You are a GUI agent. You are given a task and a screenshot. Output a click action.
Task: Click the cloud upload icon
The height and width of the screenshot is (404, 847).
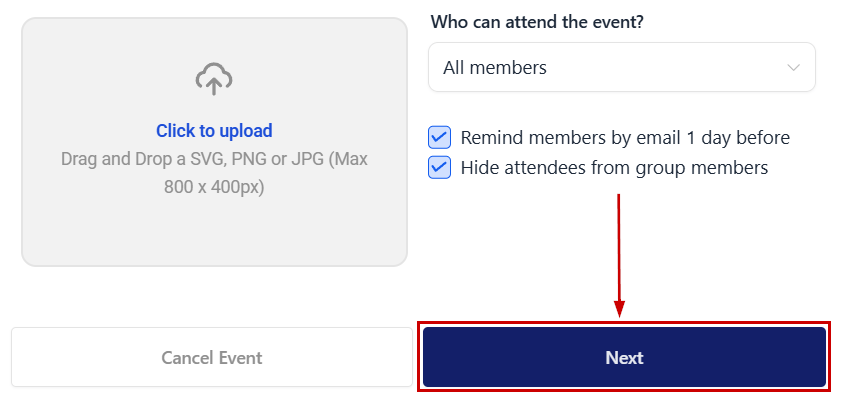(x=214, y=79)
